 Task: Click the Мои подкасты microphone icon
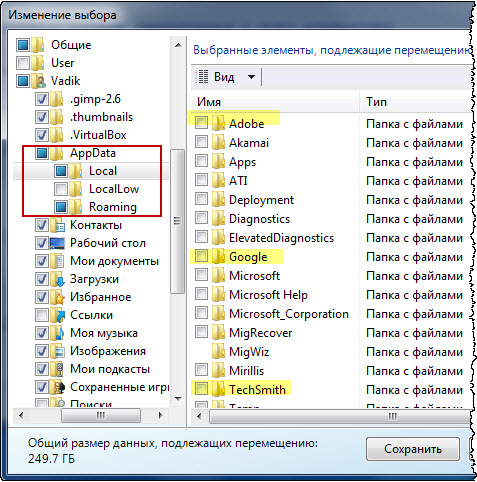pos(57,369)
